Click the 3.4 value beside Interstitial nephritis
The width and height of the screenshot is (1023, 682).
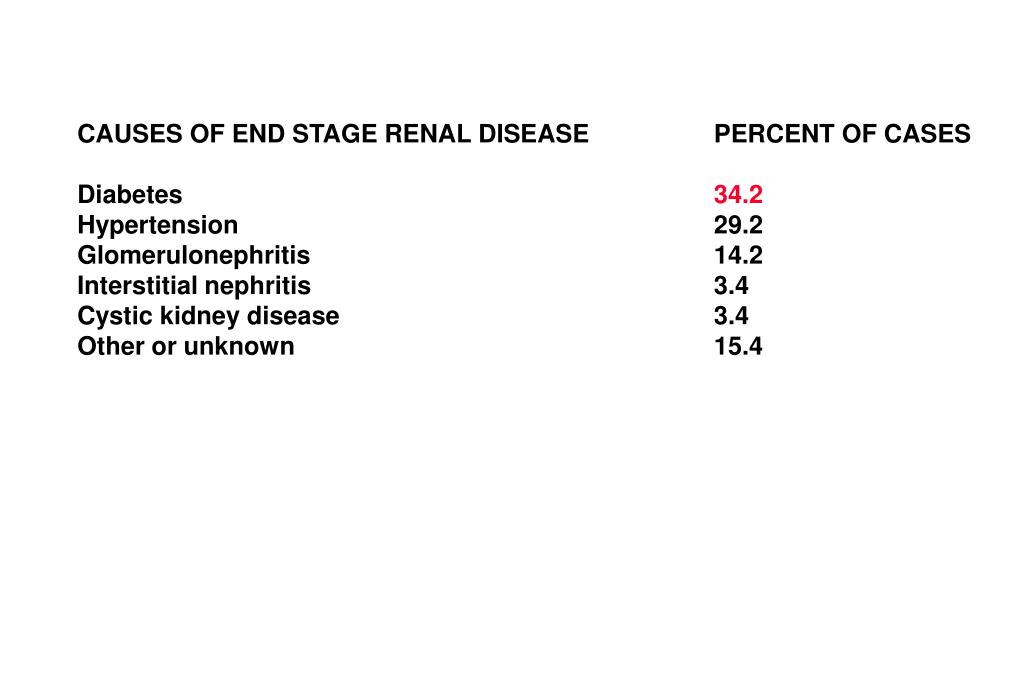pos(731,286)
